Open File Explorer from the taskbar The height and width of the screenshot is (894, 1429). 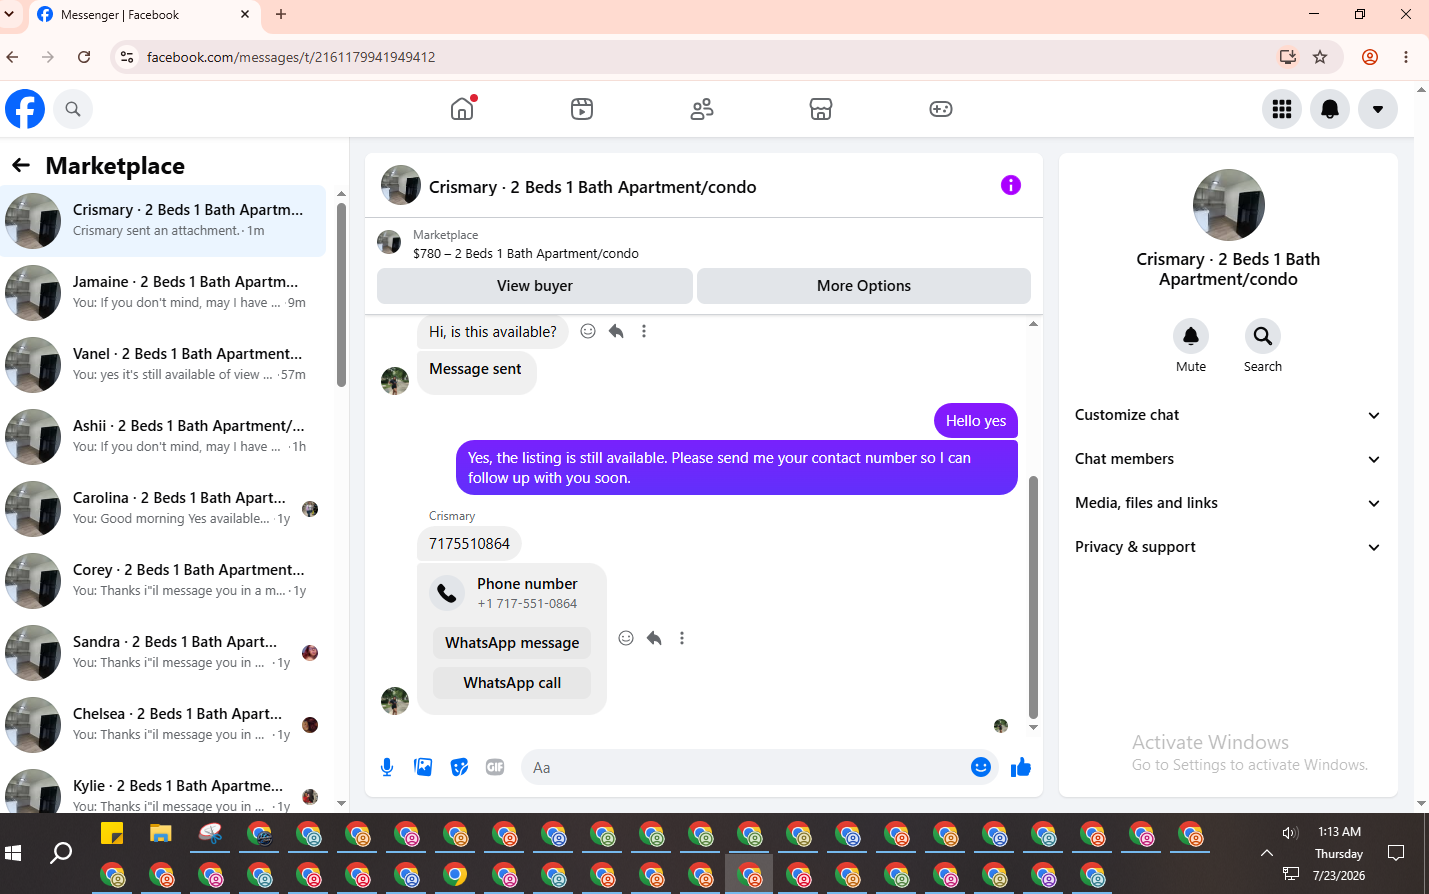(x=161, y=833)
